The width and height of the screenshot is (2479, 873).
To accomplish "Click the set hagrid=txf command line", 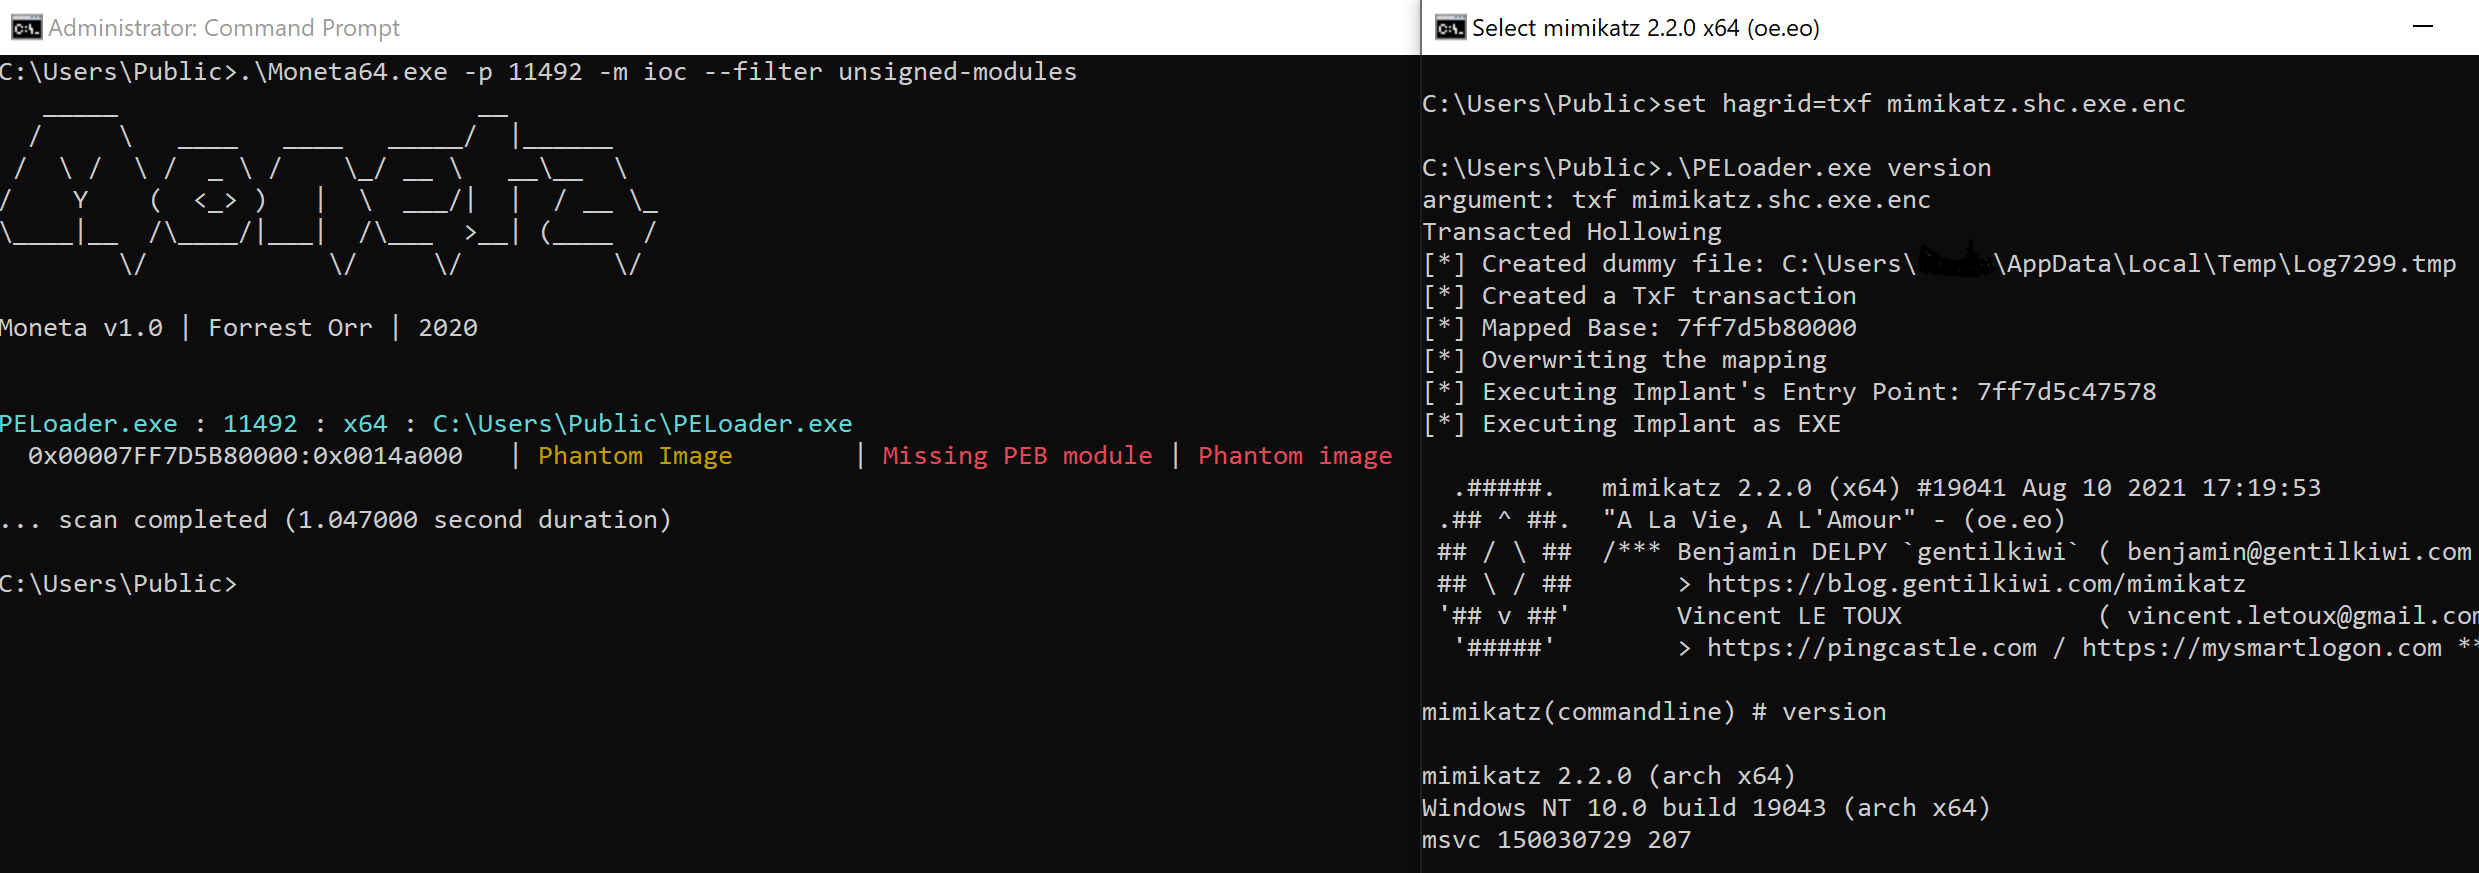I will (1804, 104).
